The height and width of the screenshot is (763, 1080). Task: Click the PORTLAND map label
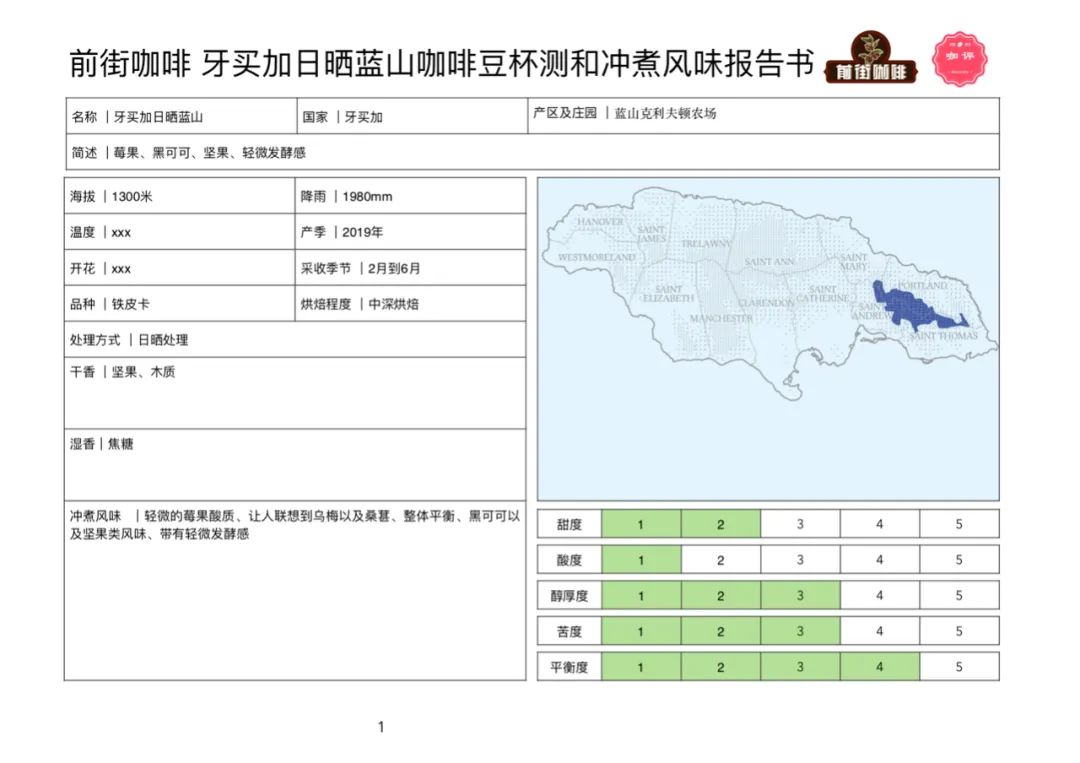(923, 284)
